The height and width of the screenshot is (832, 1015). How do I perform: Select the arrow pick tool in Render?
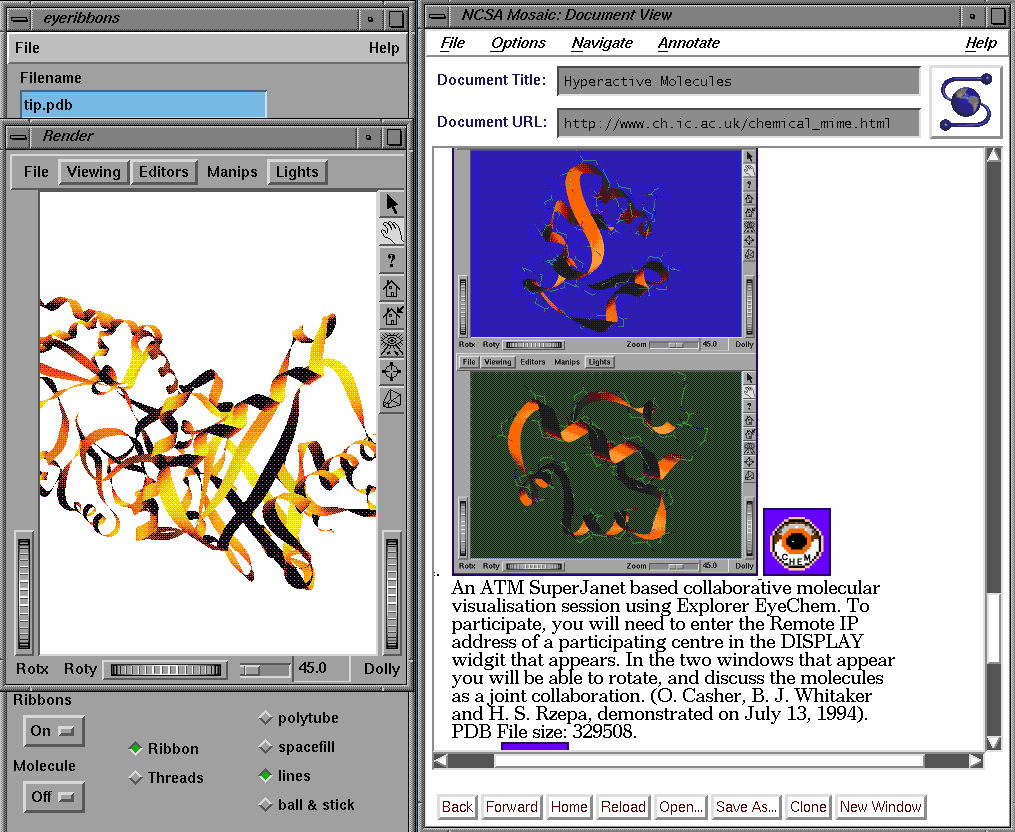[x=392, y=204]
